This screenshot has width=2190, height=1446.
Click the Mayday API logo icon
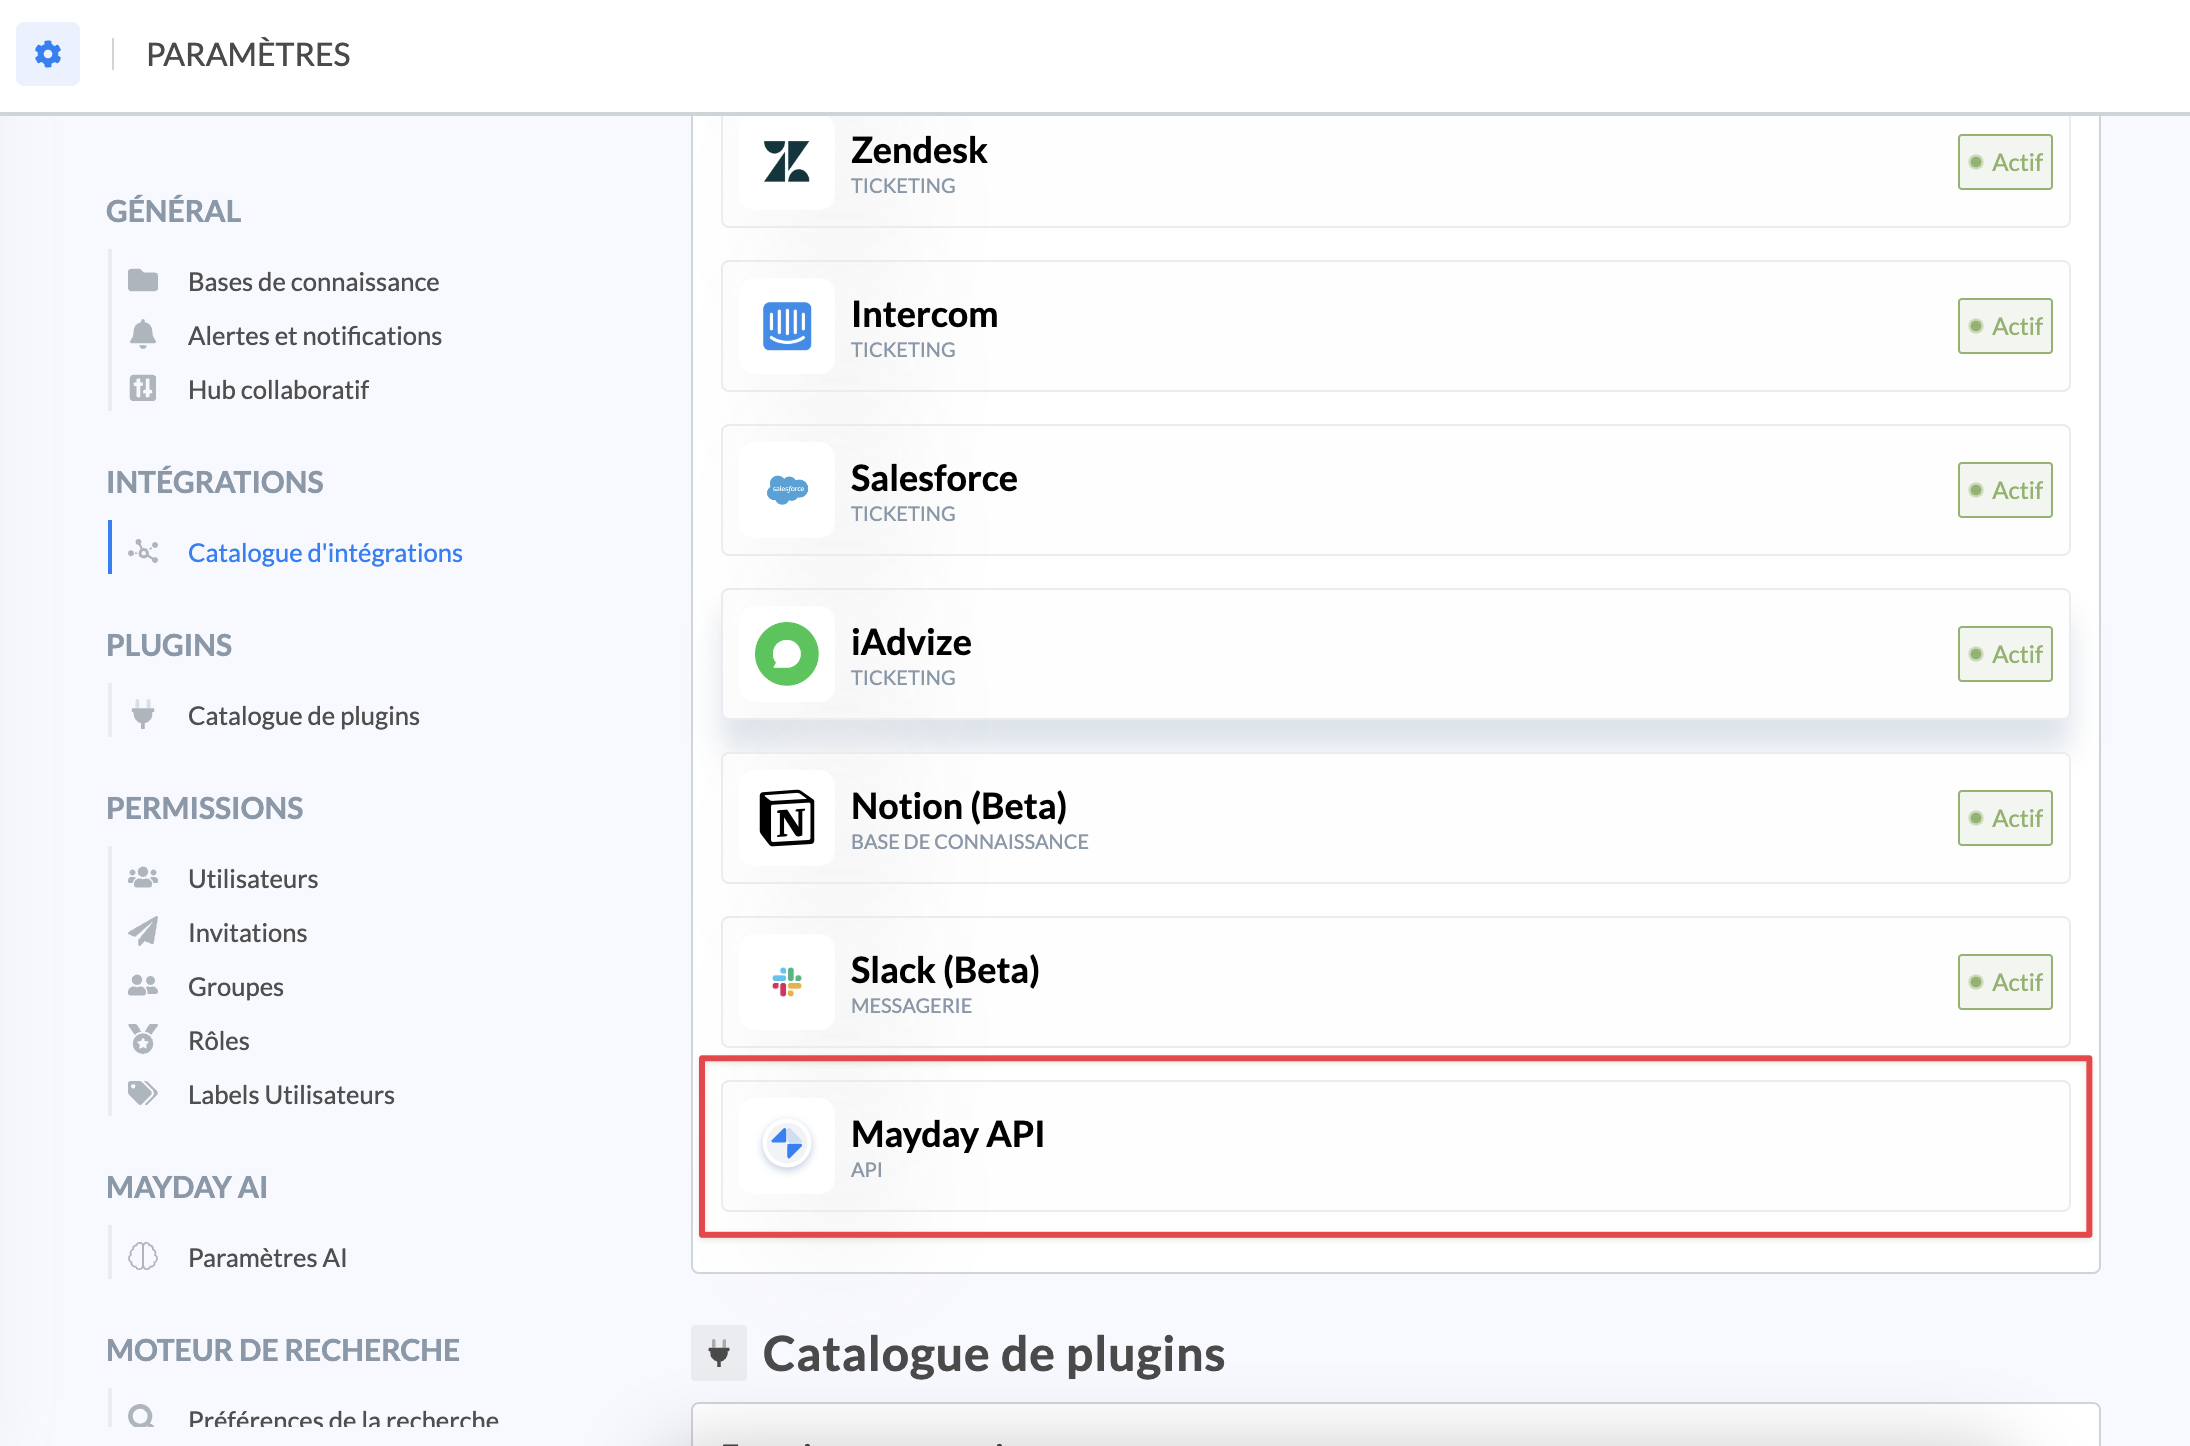[x=787, y=1144]
